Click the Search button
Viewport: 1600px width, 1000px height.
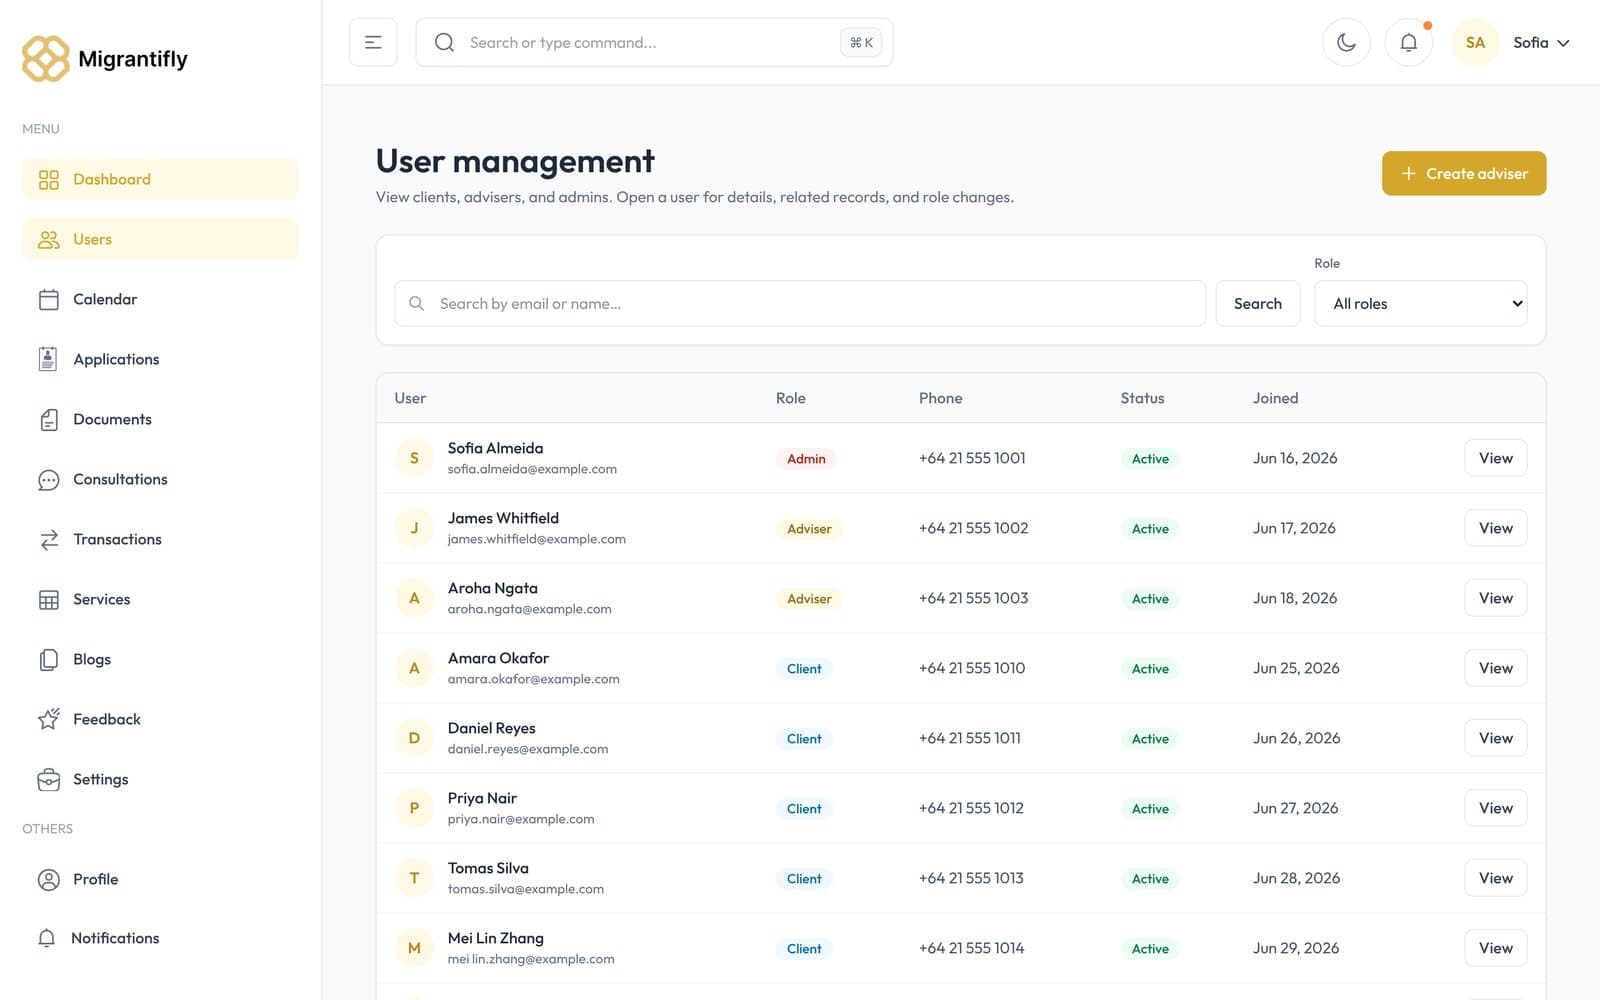point(1258,303)
